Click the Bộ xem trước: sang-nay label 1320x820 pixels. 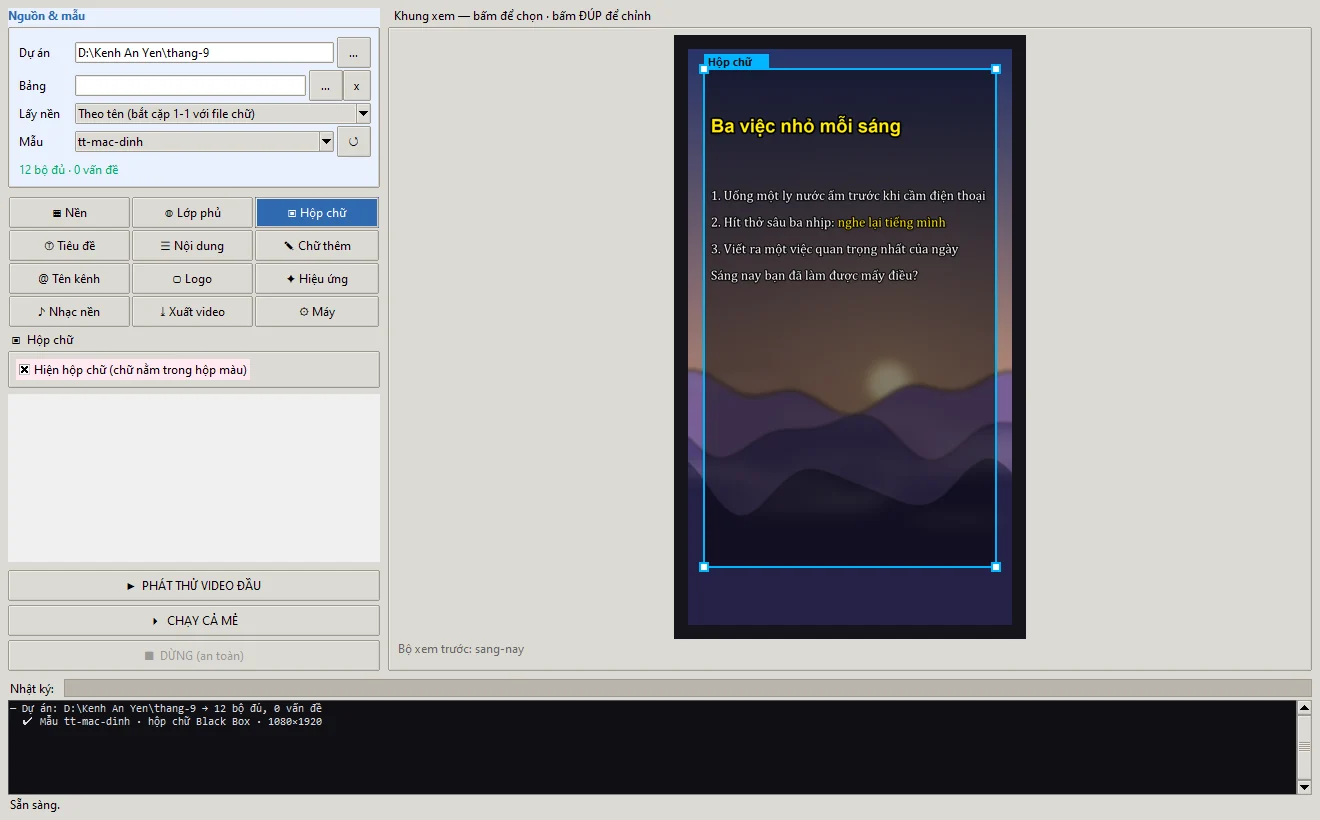click(x=461, y=649)
